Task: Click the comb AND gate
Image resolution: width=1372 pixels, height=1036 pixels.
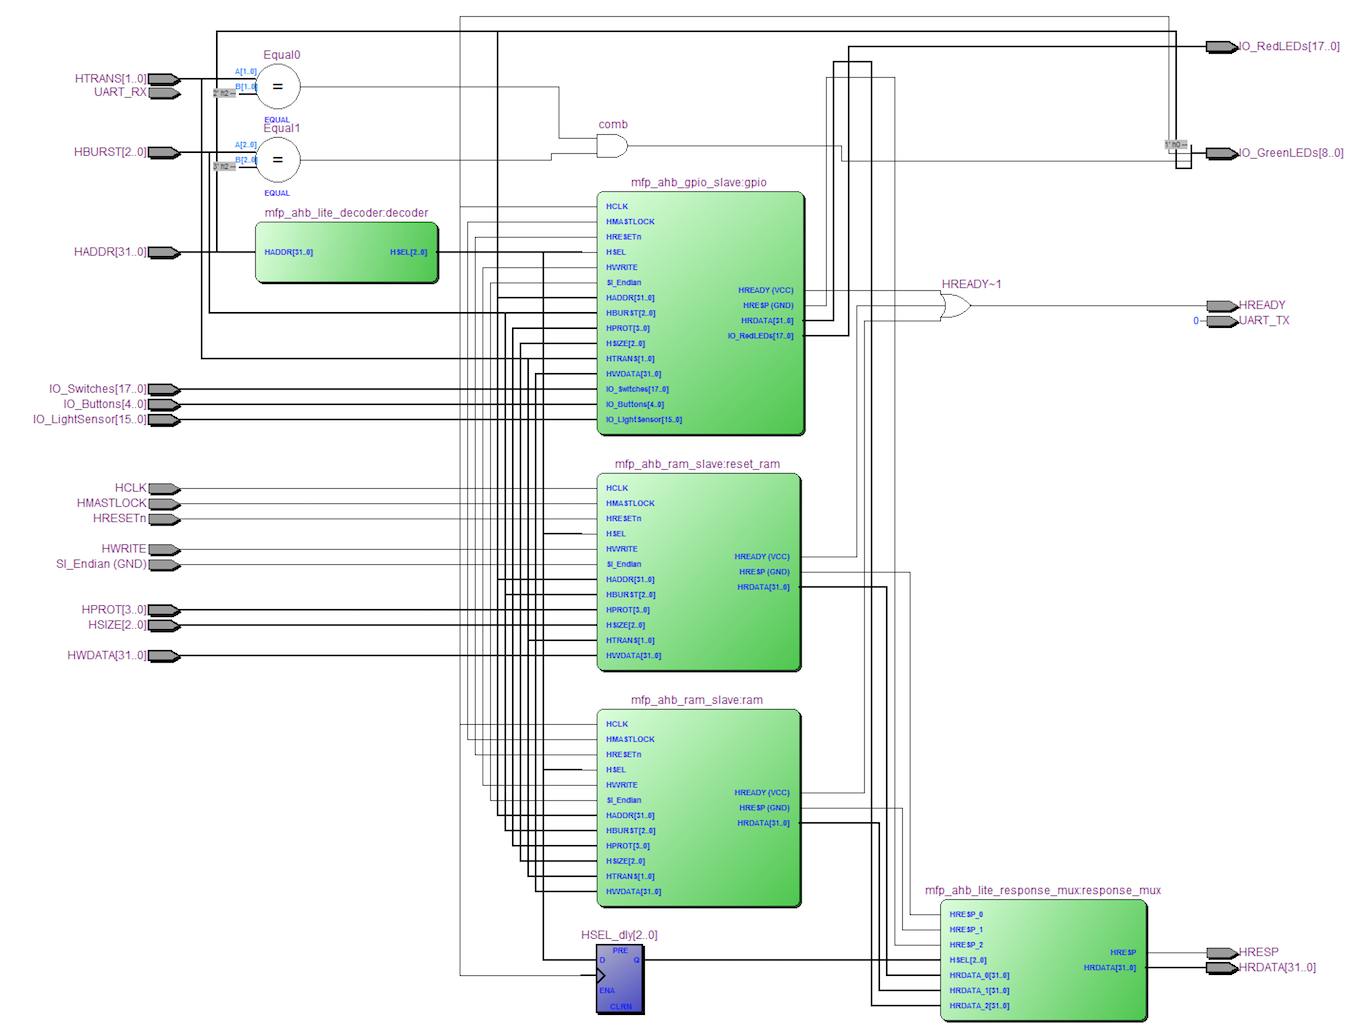Action: tap(612, 147)
